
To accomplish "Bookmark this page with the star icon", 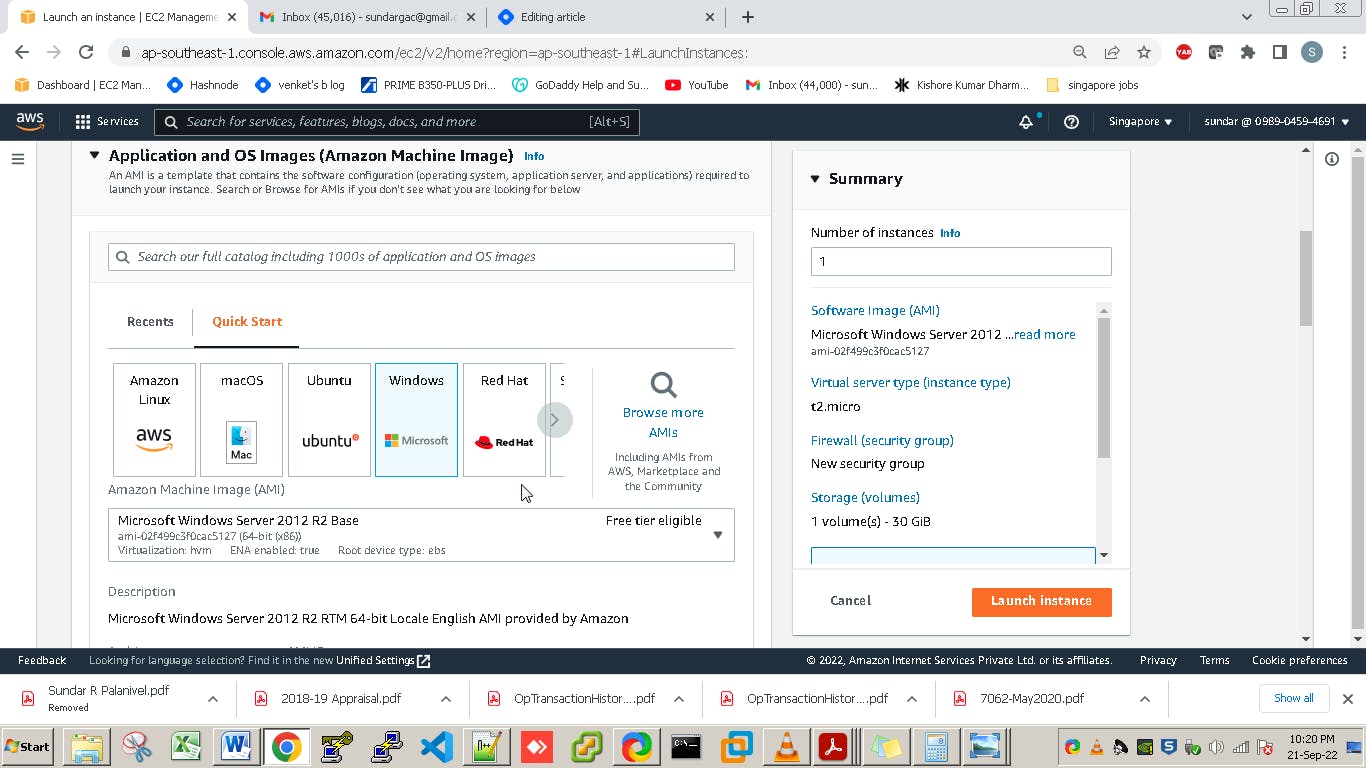I will point(1144,52).
